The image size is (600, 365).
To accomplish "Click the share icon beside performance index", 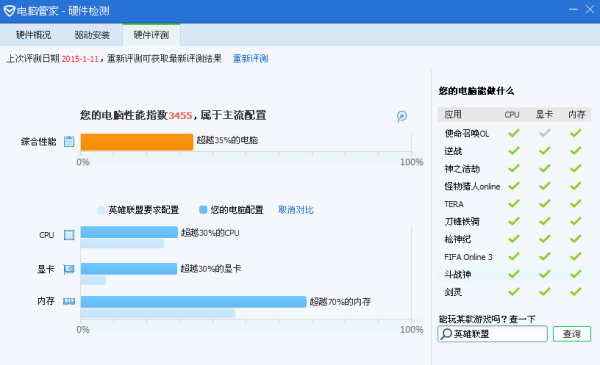I will point(401,116).
